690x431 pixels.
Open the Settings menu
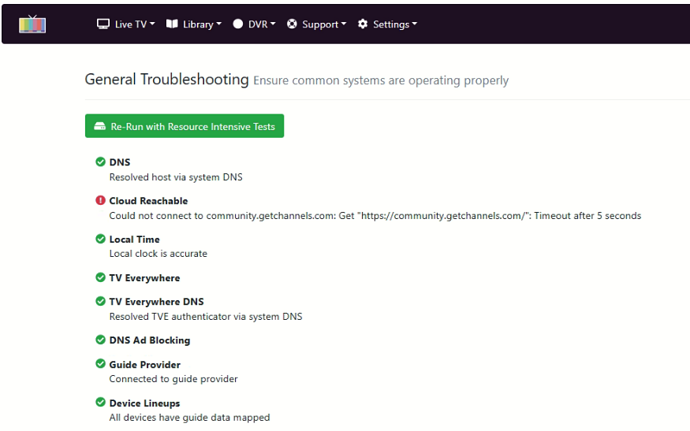[387, 24]
